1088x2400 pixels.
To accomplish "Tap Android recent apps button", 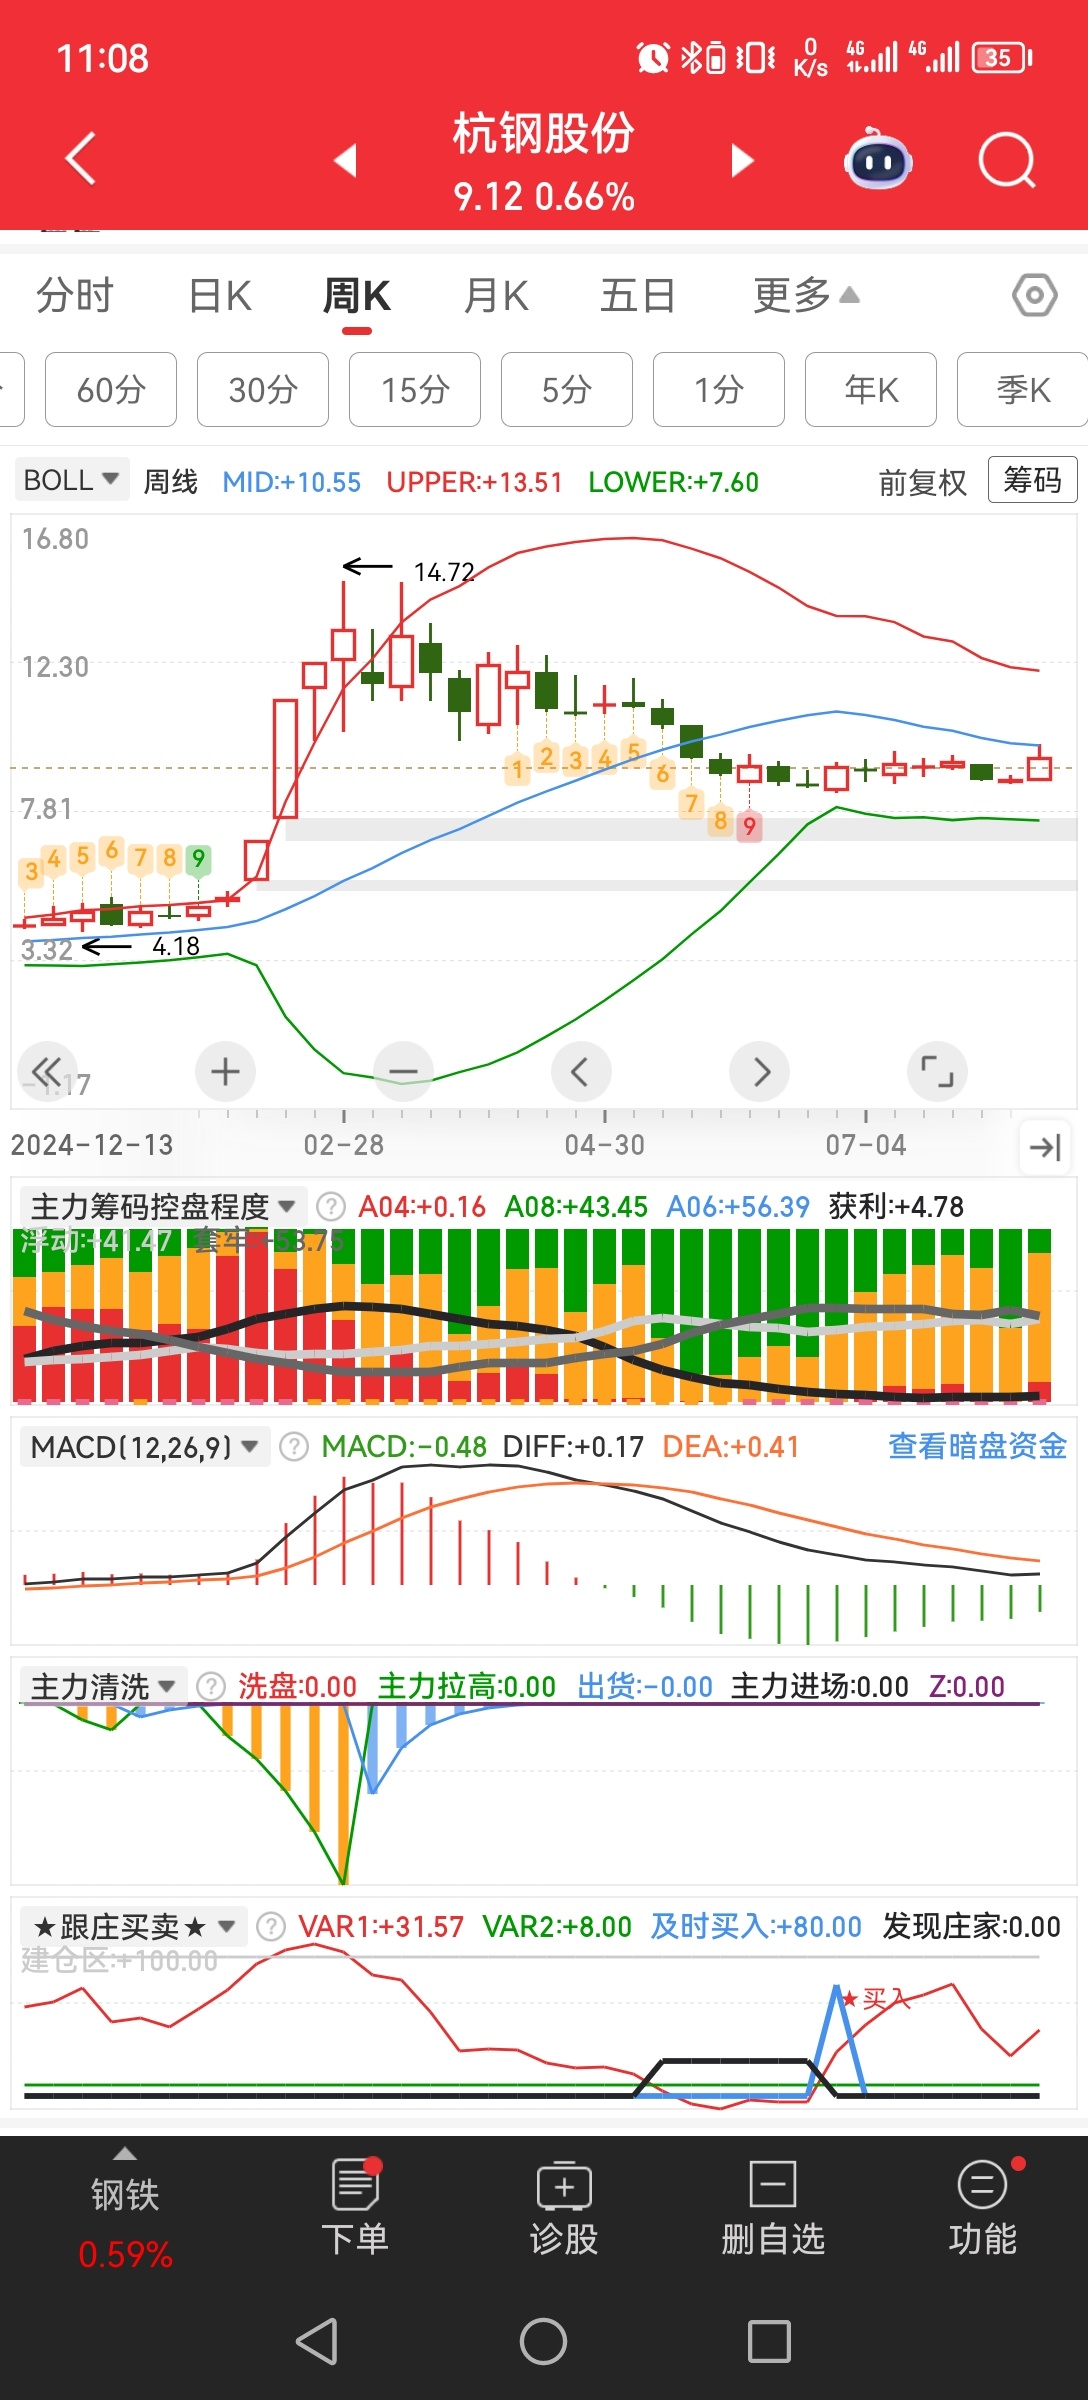I will pyautogui.click(x=769, y=2341).
